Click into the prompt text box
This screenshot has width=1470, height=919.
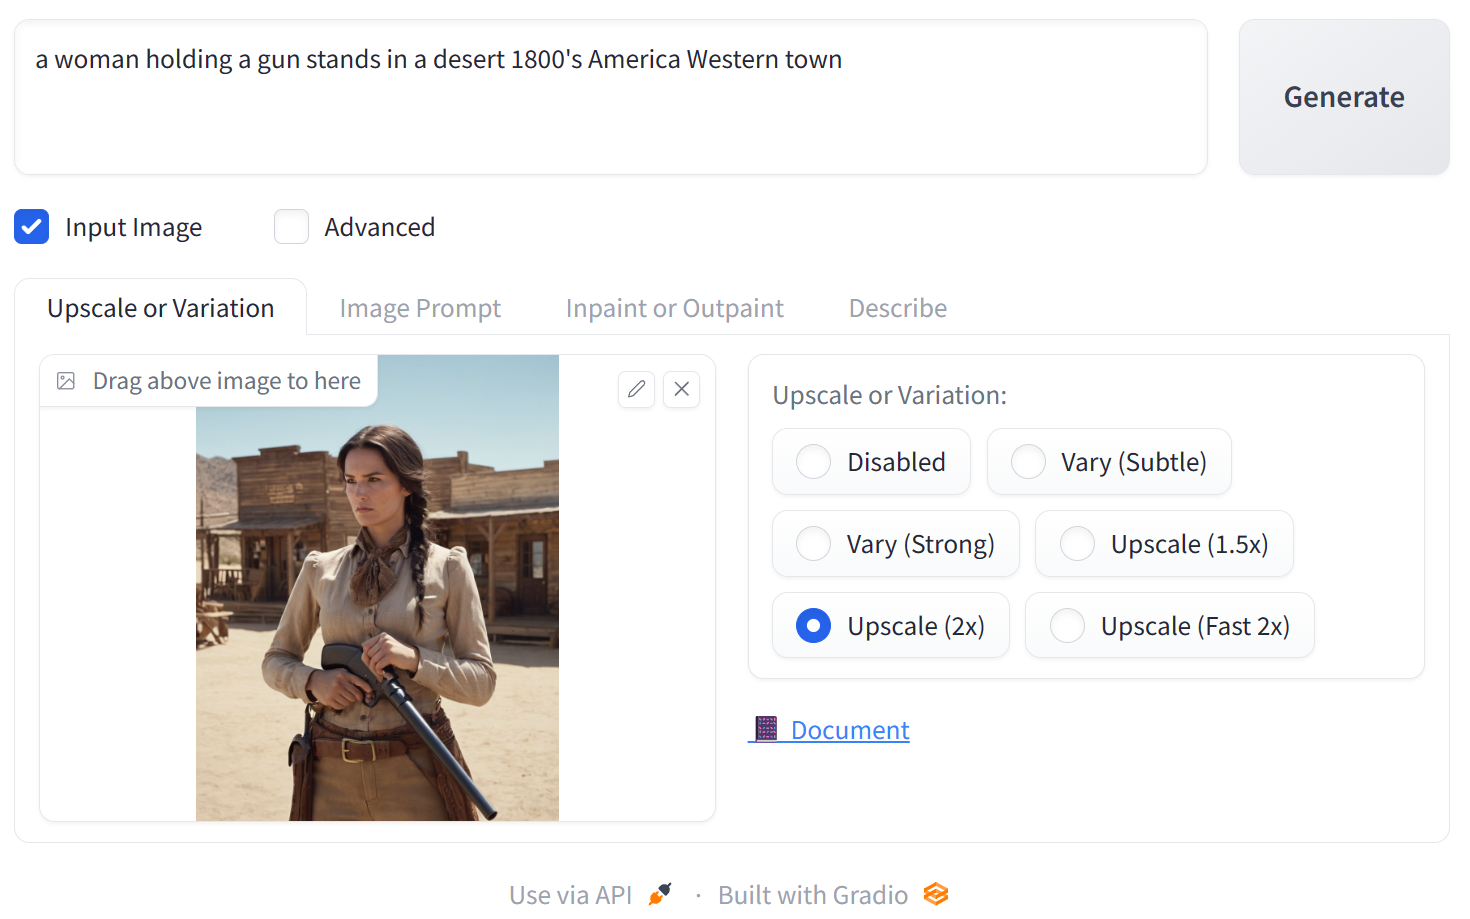point(611,97)
